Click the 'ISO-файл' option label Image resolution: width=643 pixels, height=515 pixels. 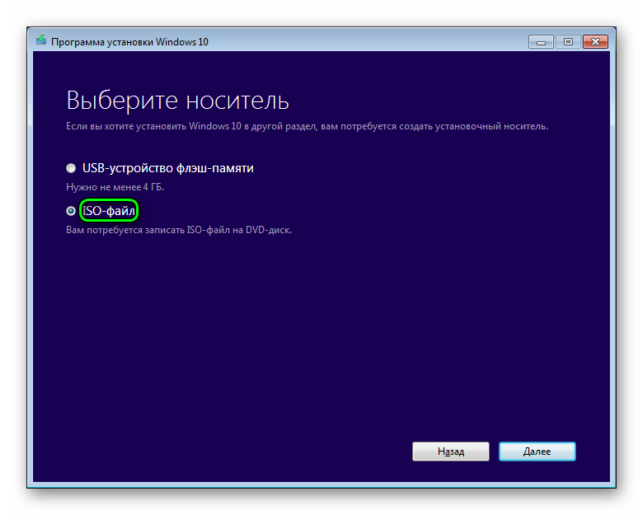(x=109, y=211)
